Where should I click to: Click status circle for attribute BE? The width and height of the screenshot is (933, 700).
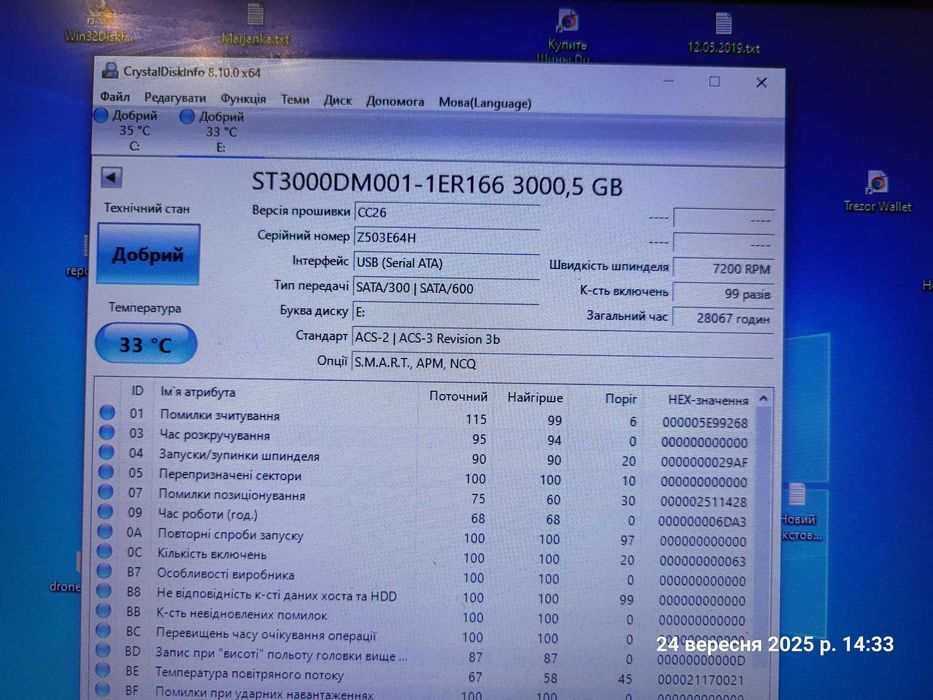102,670
